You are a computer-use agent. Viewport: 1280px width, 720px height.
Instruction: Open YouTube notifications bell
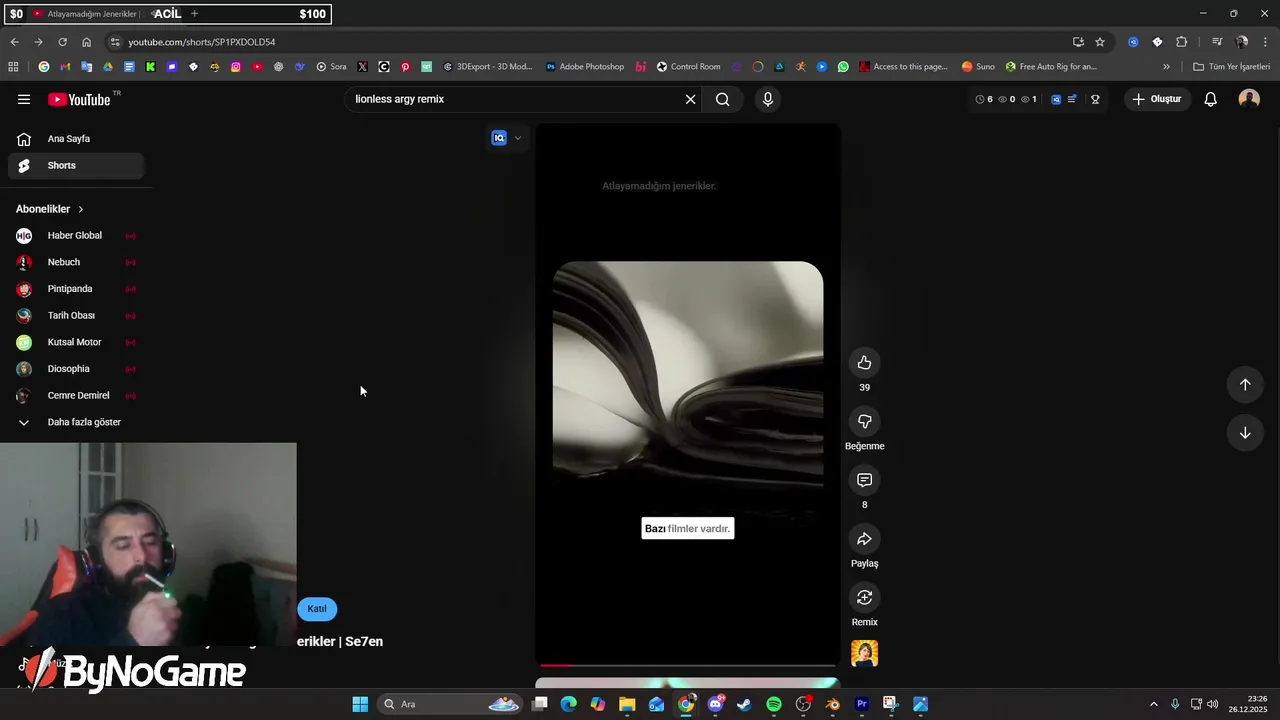point(1210,99)
